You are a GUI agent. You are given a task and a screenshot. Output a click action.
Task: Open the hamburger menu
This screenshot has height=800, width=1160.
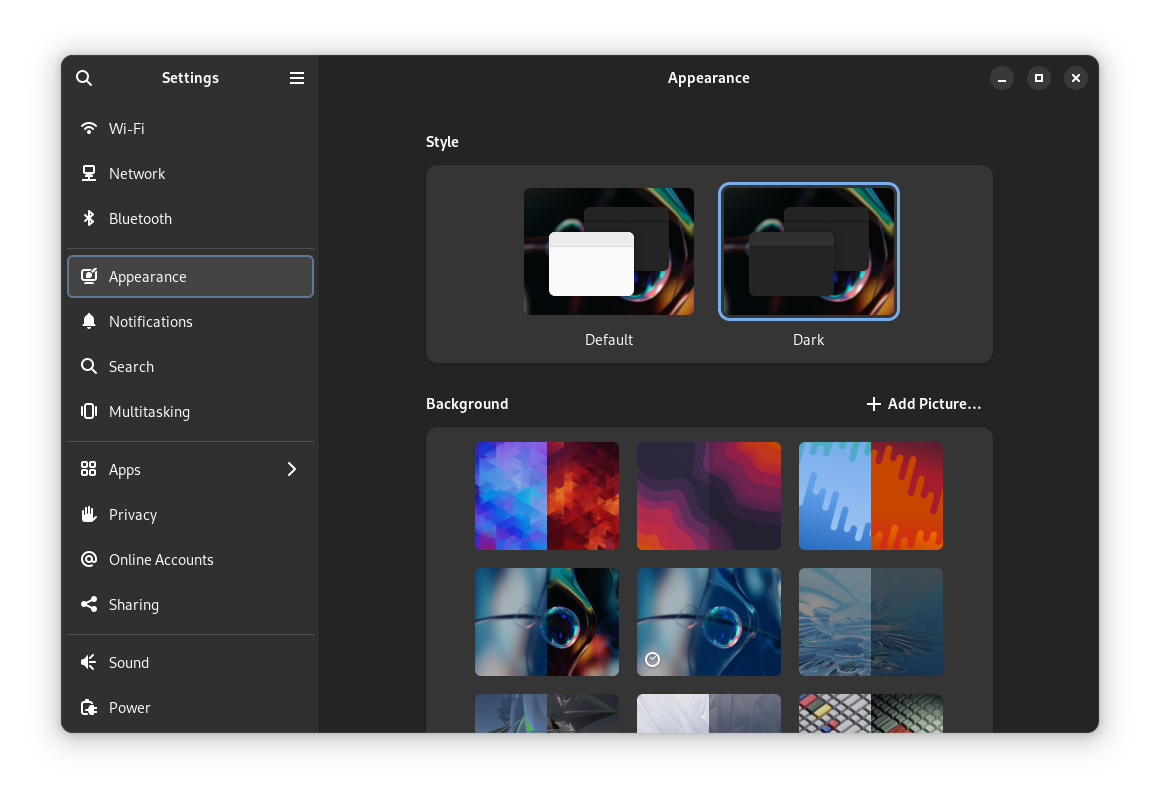[296, 77]
